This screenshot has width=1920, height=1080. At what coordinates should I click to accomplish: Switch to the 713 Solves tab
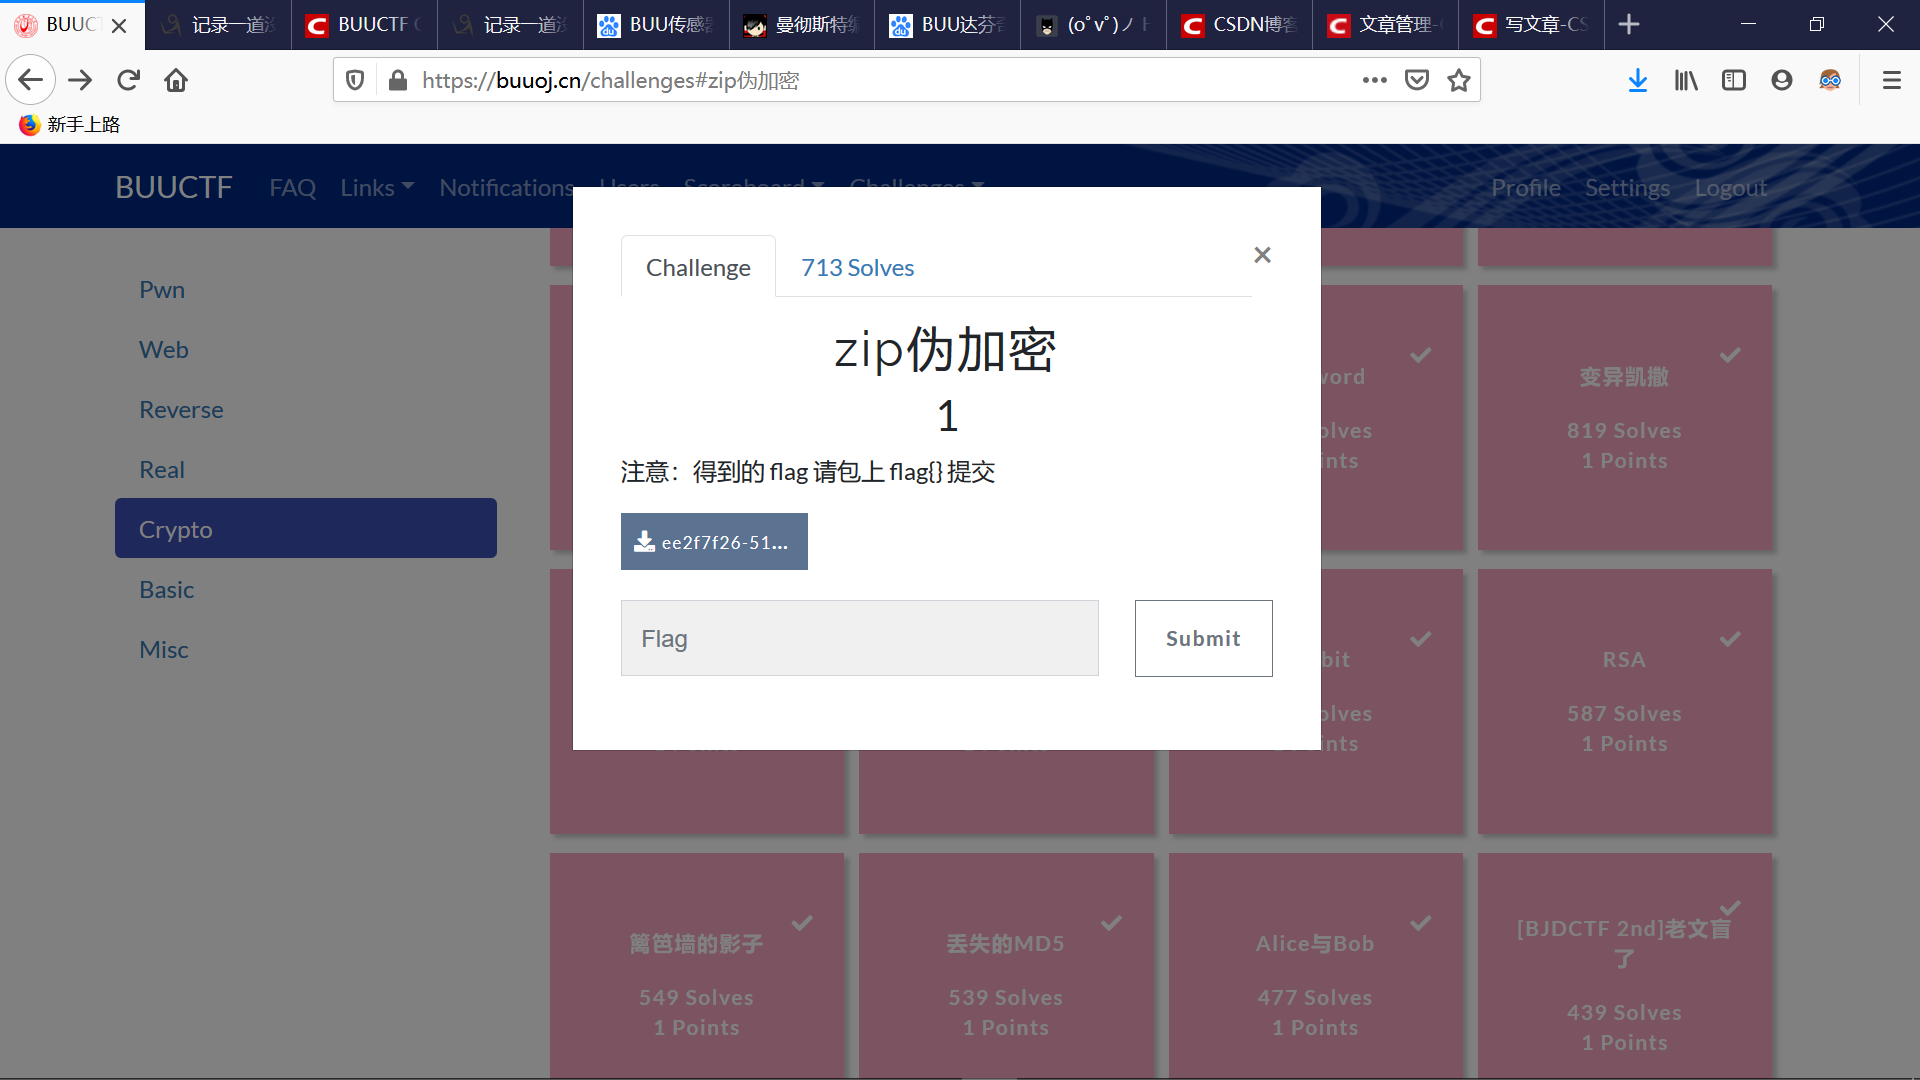coord(857,267)
